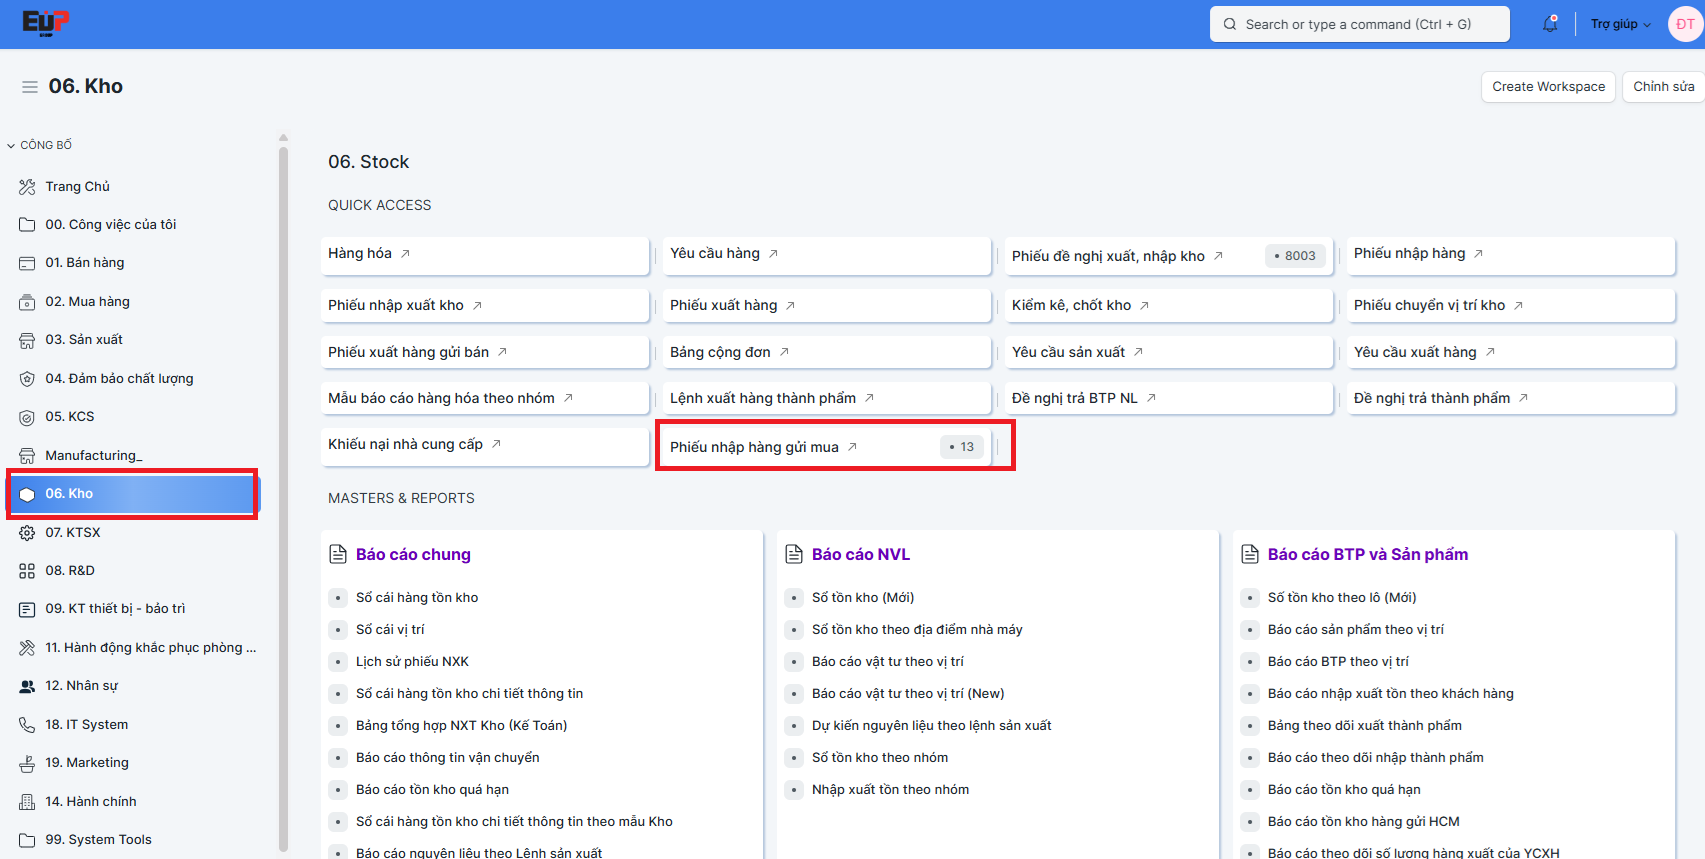Click the Báo cáo BTP và Sản phẩm icon
The height and width of the screenshot is (859, 1705).
click(1250, 554)
